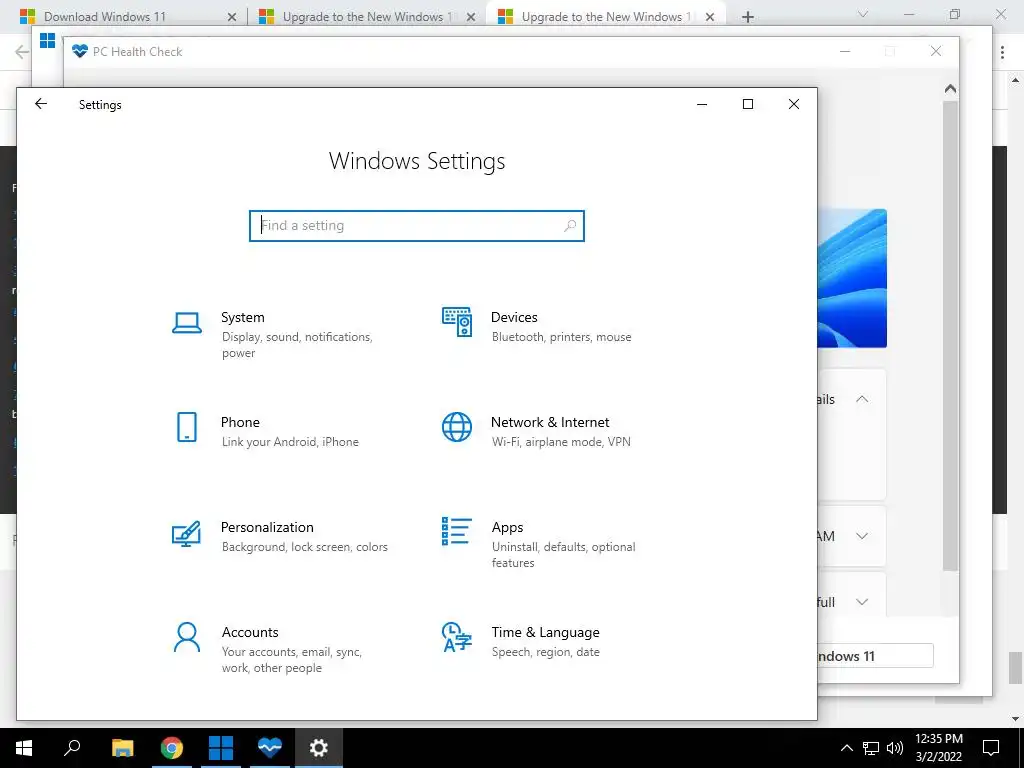
Task: Switch to Chrome in the taskbar
Action: point(172,748)
